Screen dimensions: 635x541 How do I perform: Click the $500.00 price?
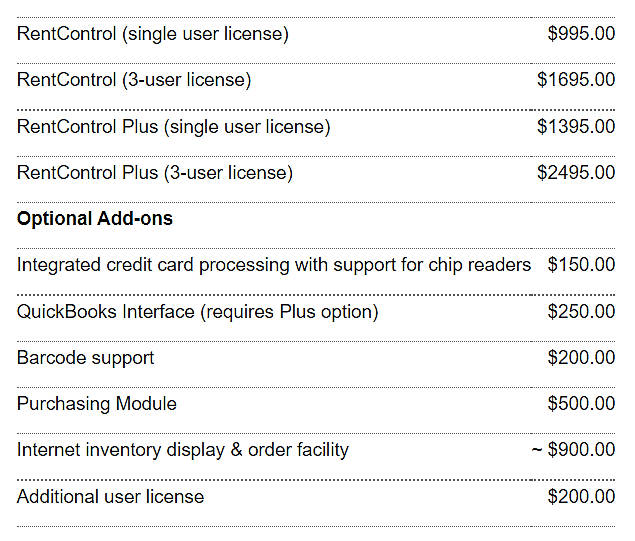[581, 404]
